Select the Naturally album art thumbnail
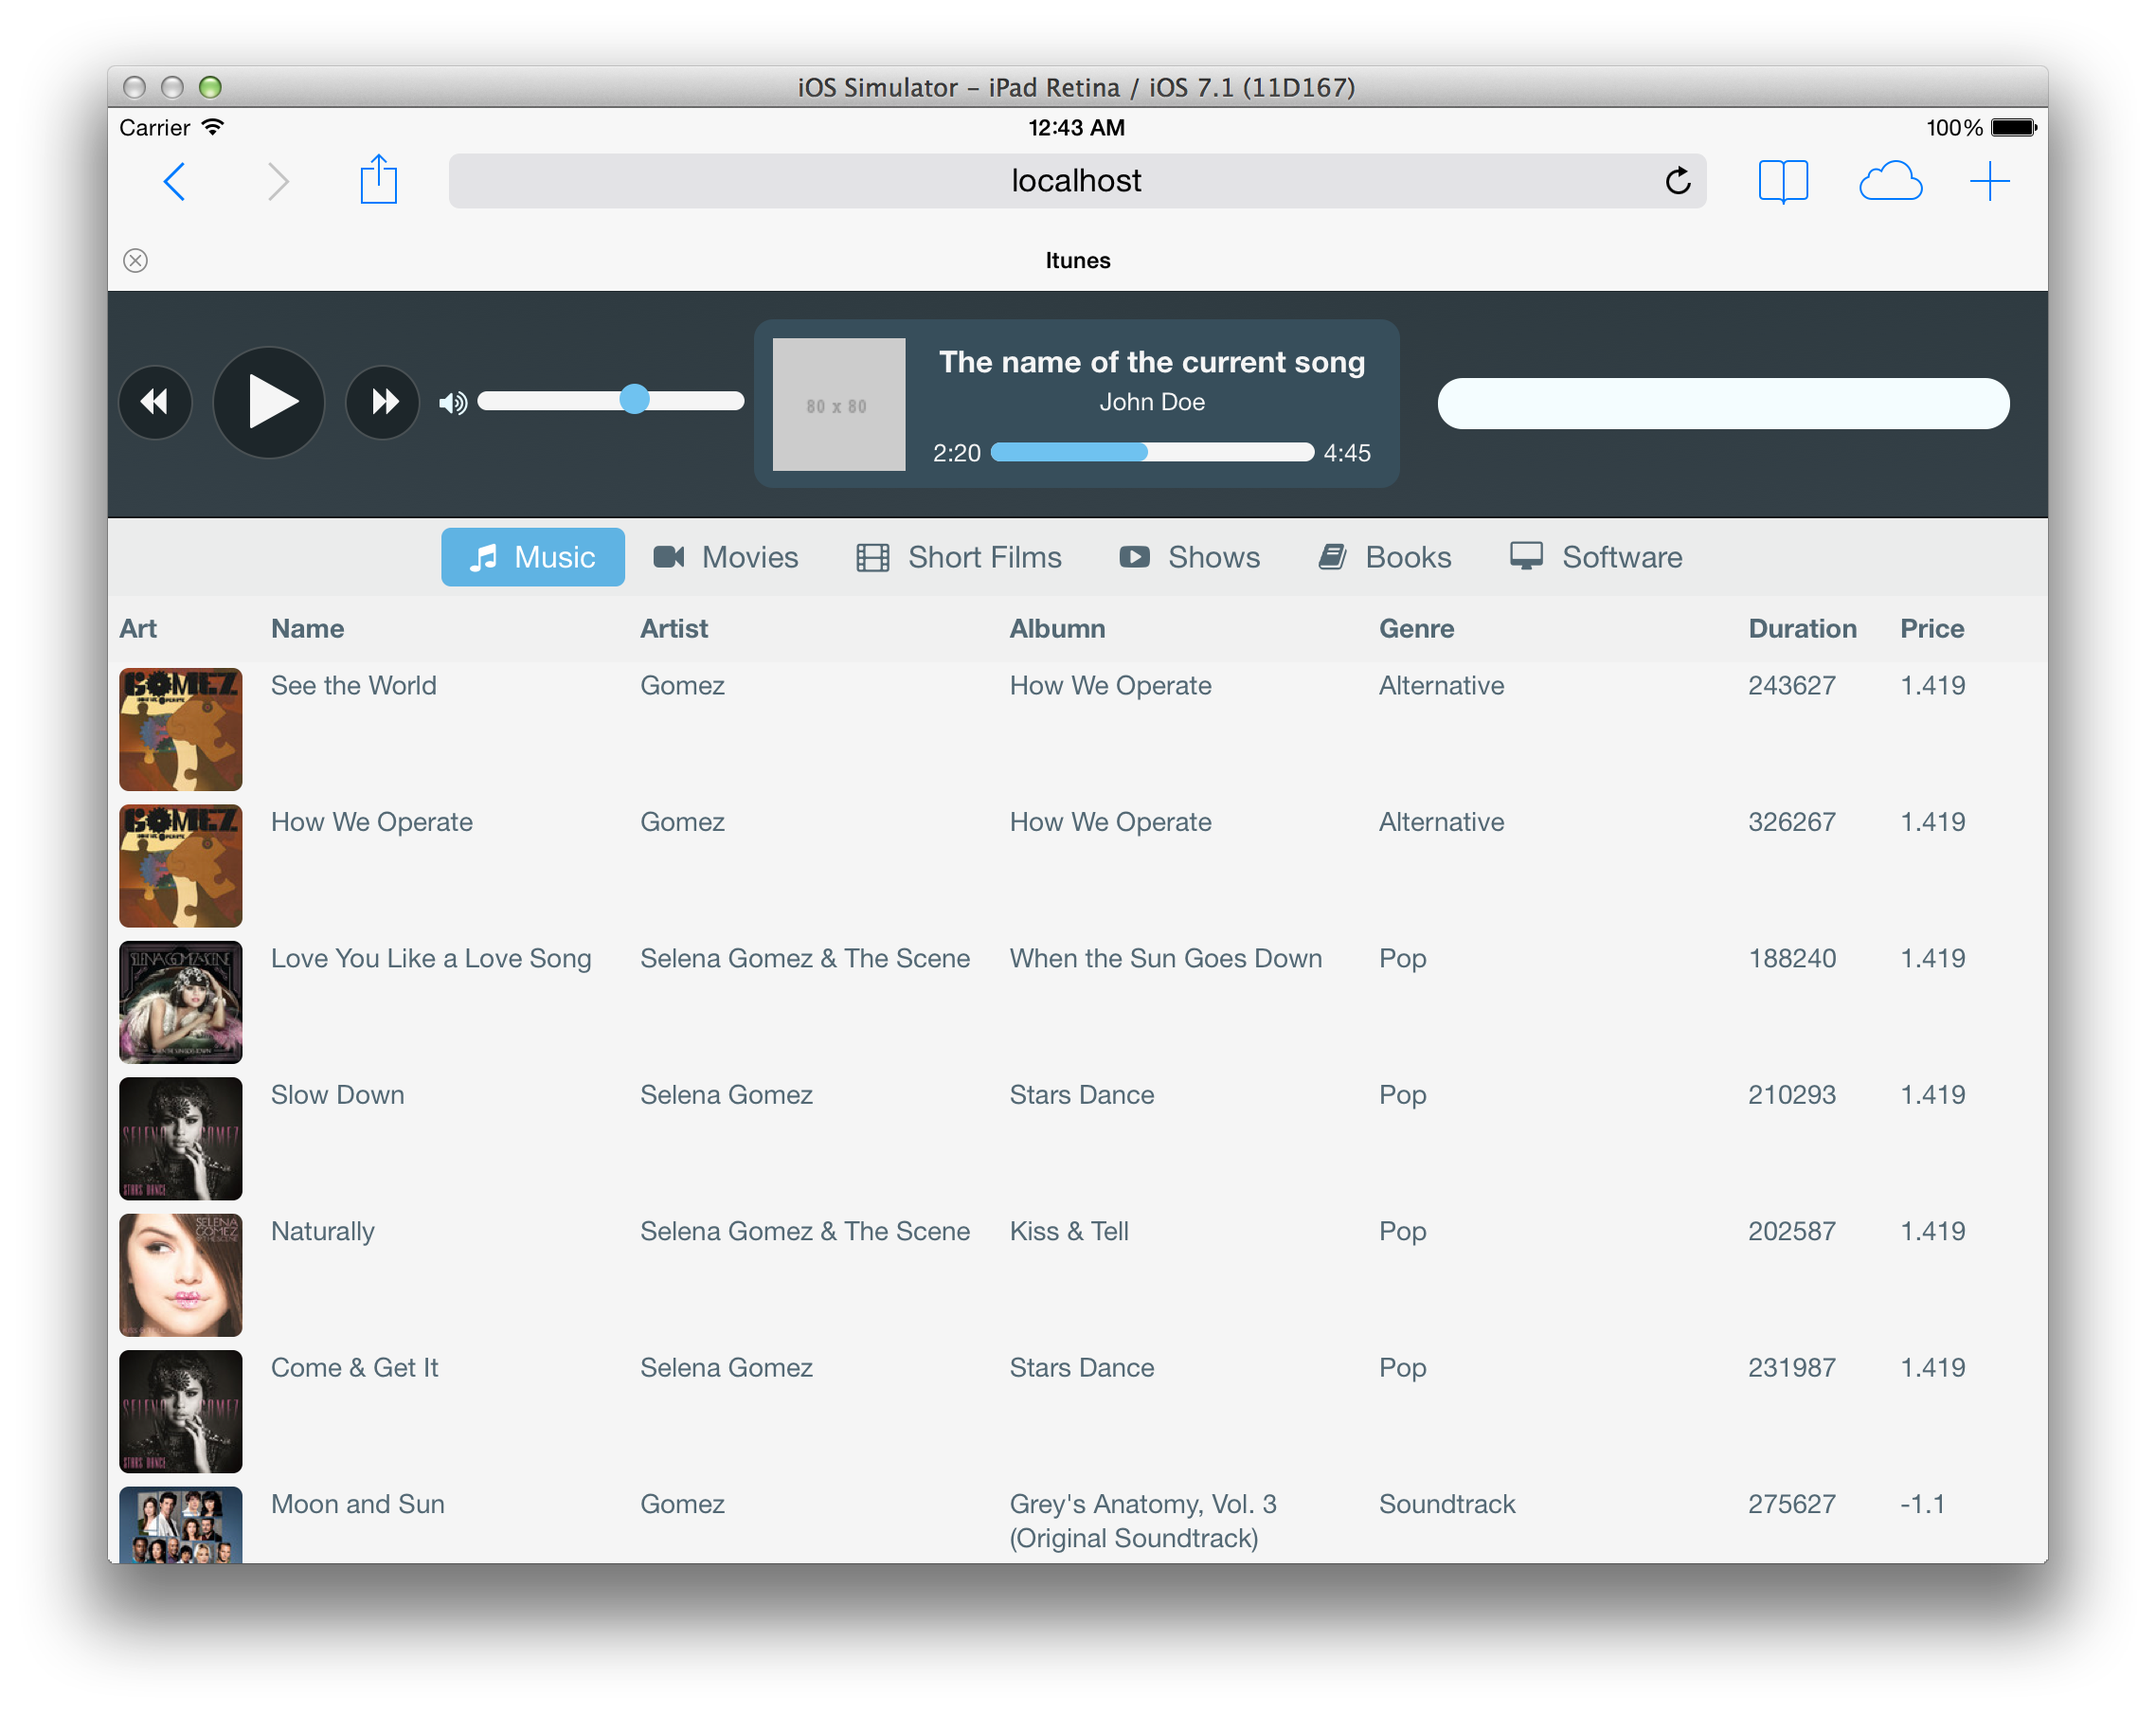2156x1713 pixels. (x=181, y=1275)
